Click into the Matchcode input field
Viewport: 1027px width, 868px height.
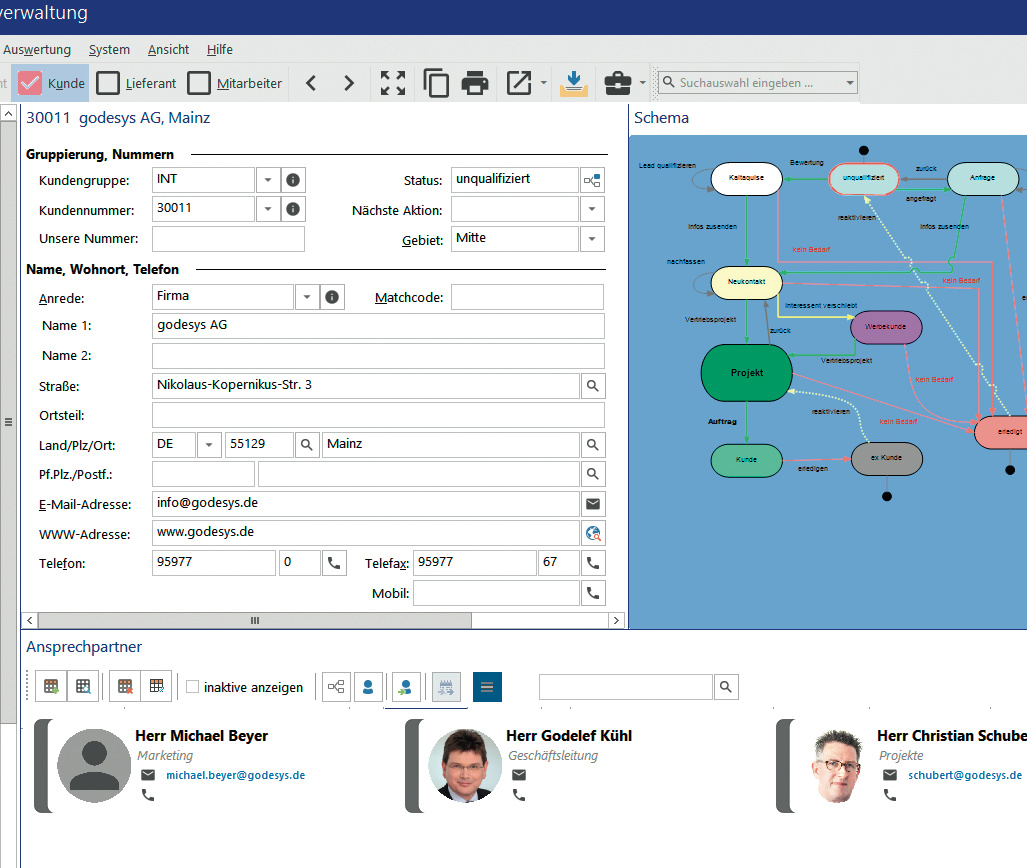(527, 297)
